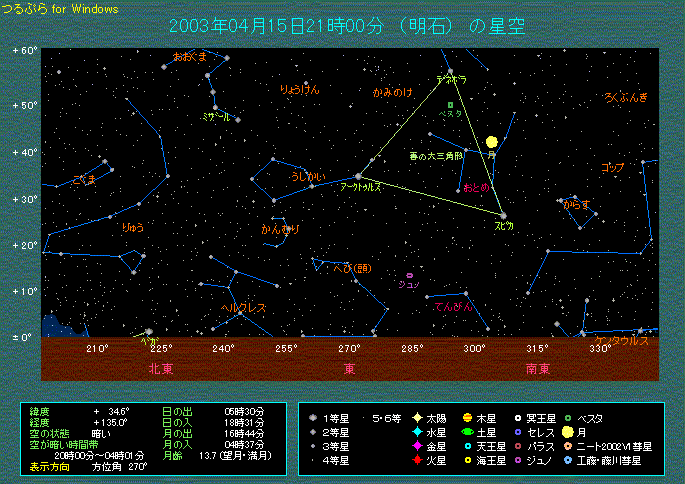Image resolution: width=685 pixels, height=484 pixels.
Task: Click the Sun (太陽) legend icon
Action: tap(417, 417)
